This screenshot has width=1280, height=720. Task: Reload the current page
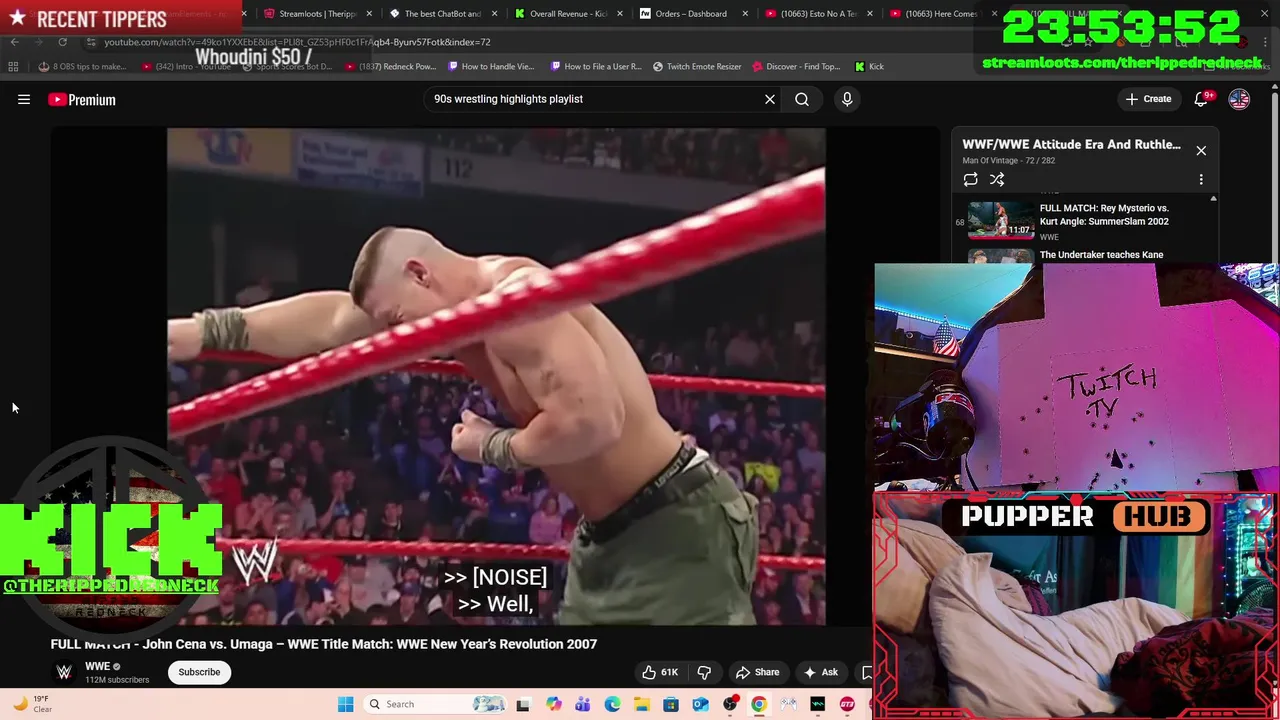pos(62,42)
